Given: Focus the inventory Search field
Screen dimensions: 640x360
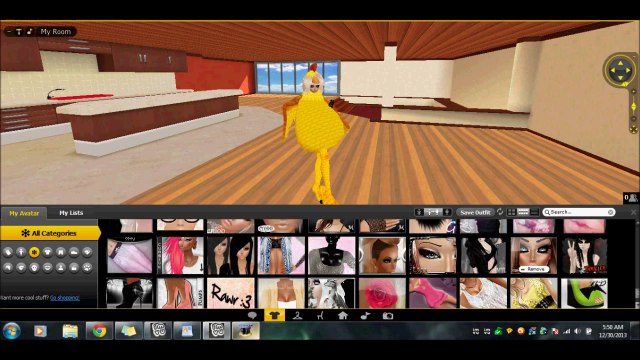Looking at the screenshot, I should pyautogui.click(x=578, y=212).
